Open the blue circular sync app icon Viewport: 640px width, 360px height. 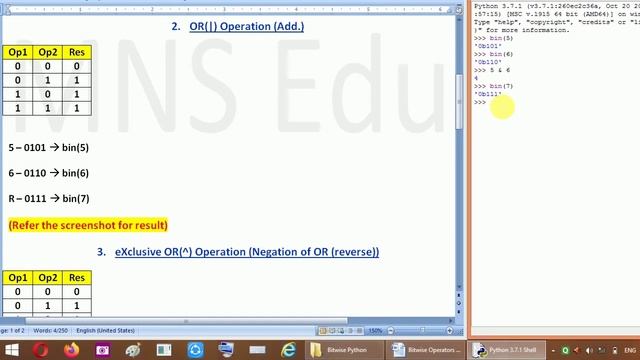click(x=195, y=350)
